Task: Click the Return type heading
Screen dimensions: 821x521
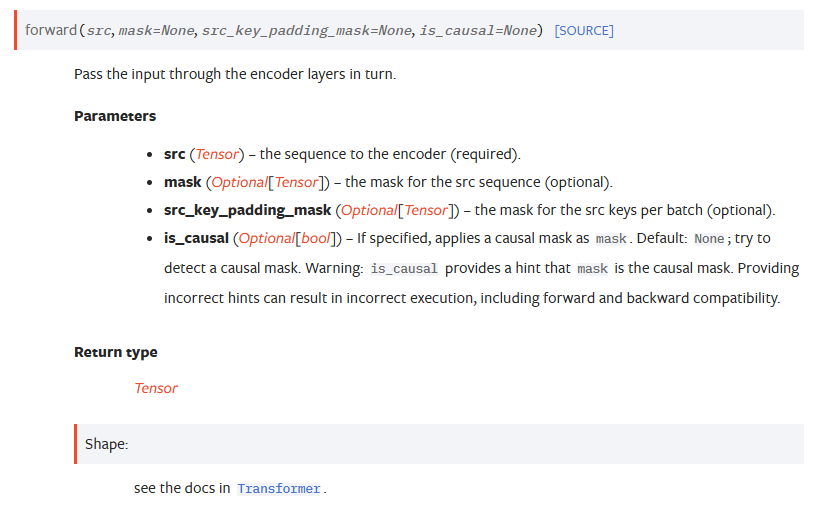Action: click(x=115, y=352)
